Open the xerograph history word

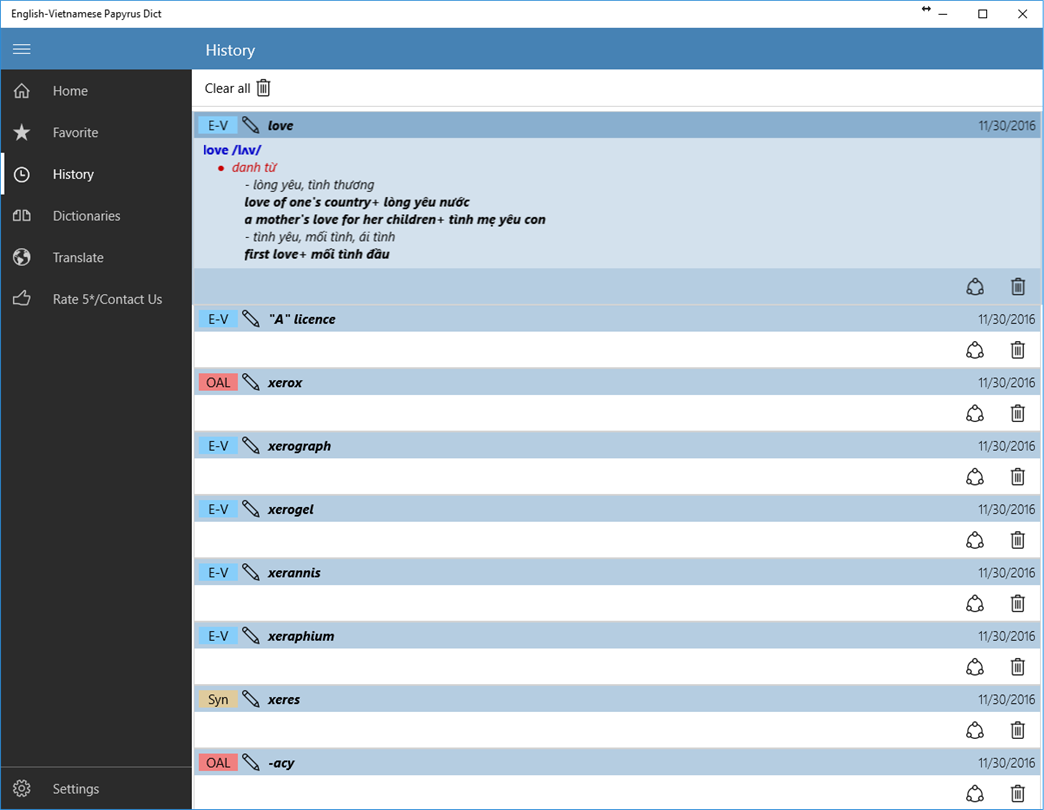point(299,446)
